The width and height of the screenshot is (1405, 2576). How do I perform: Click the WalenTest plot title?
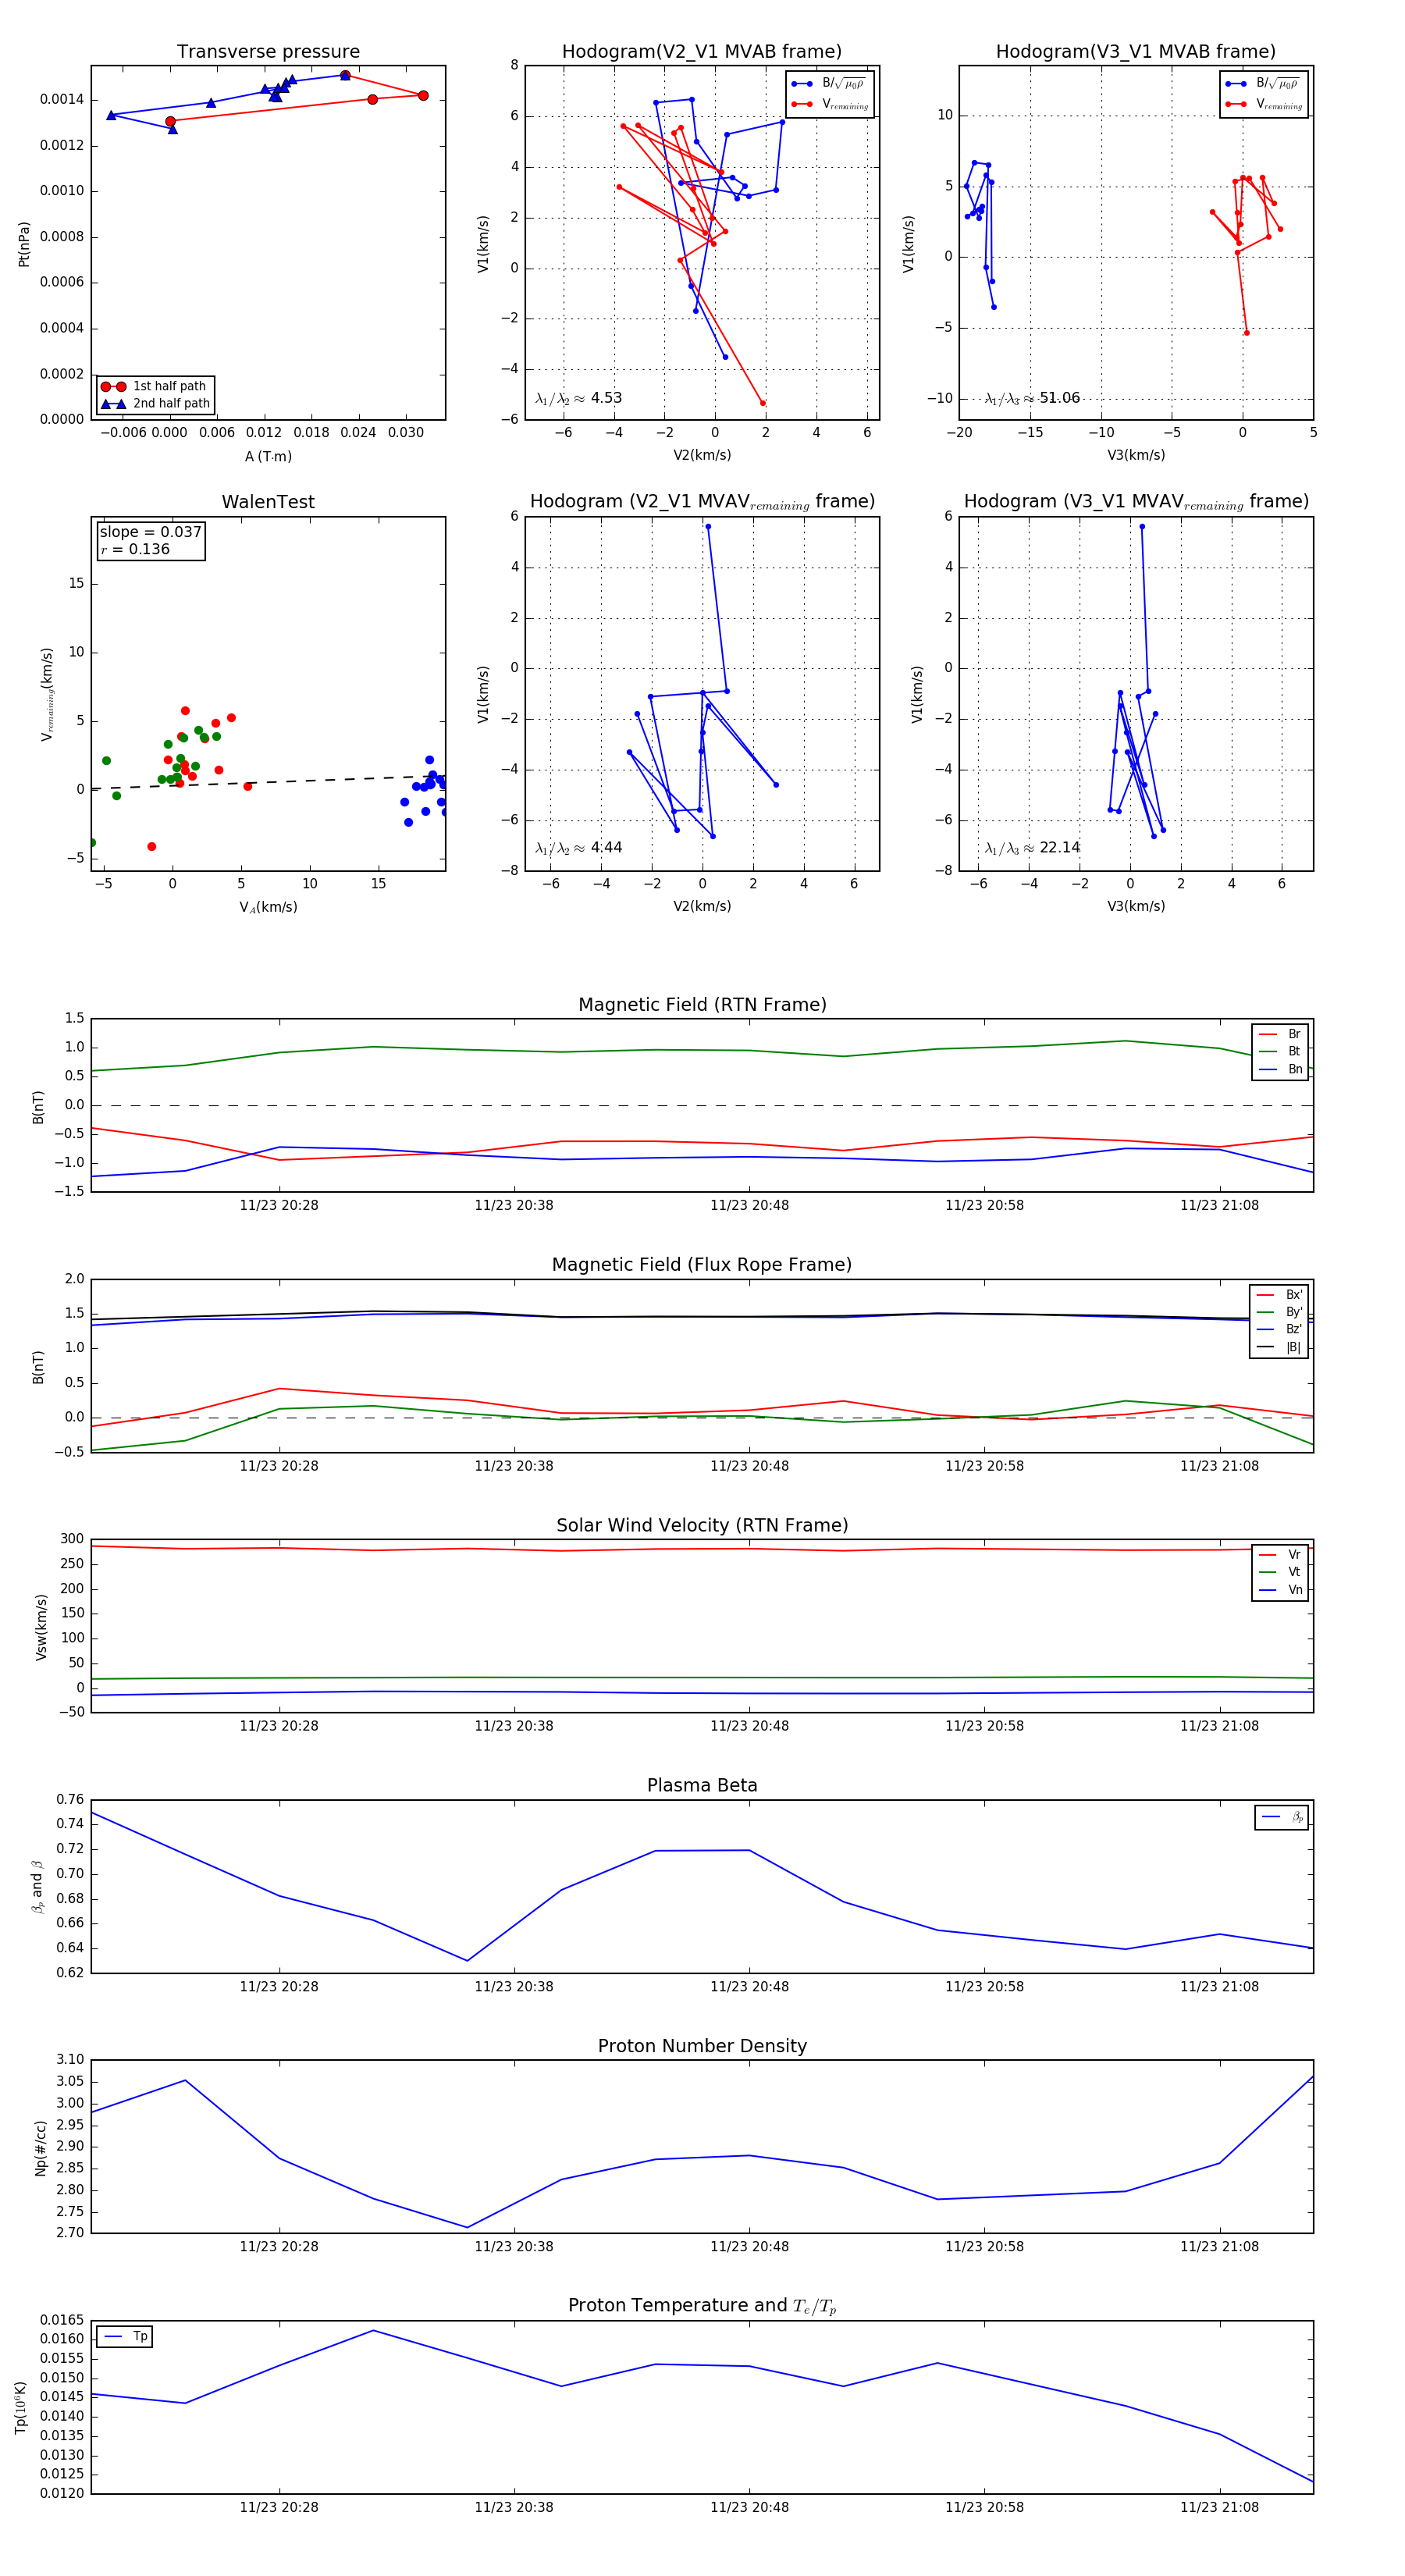pyautogui.click(x=268, y=502)
